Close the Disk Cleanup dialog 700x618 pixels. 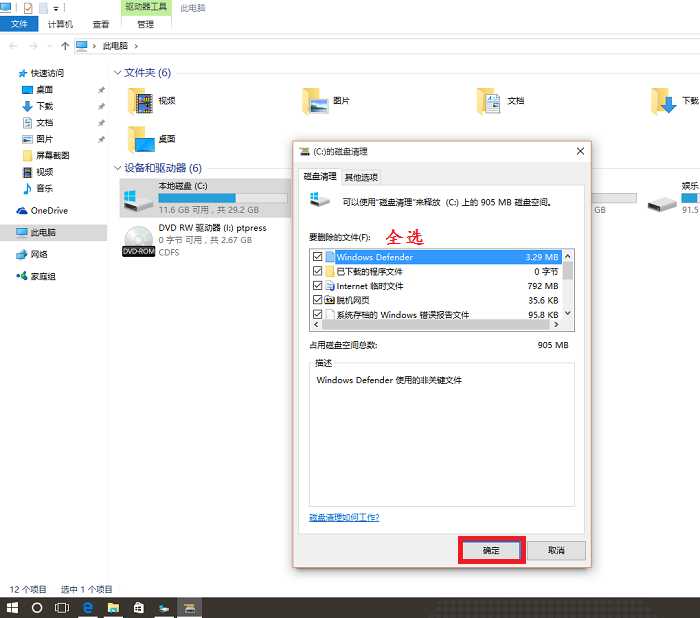point(580,151)
